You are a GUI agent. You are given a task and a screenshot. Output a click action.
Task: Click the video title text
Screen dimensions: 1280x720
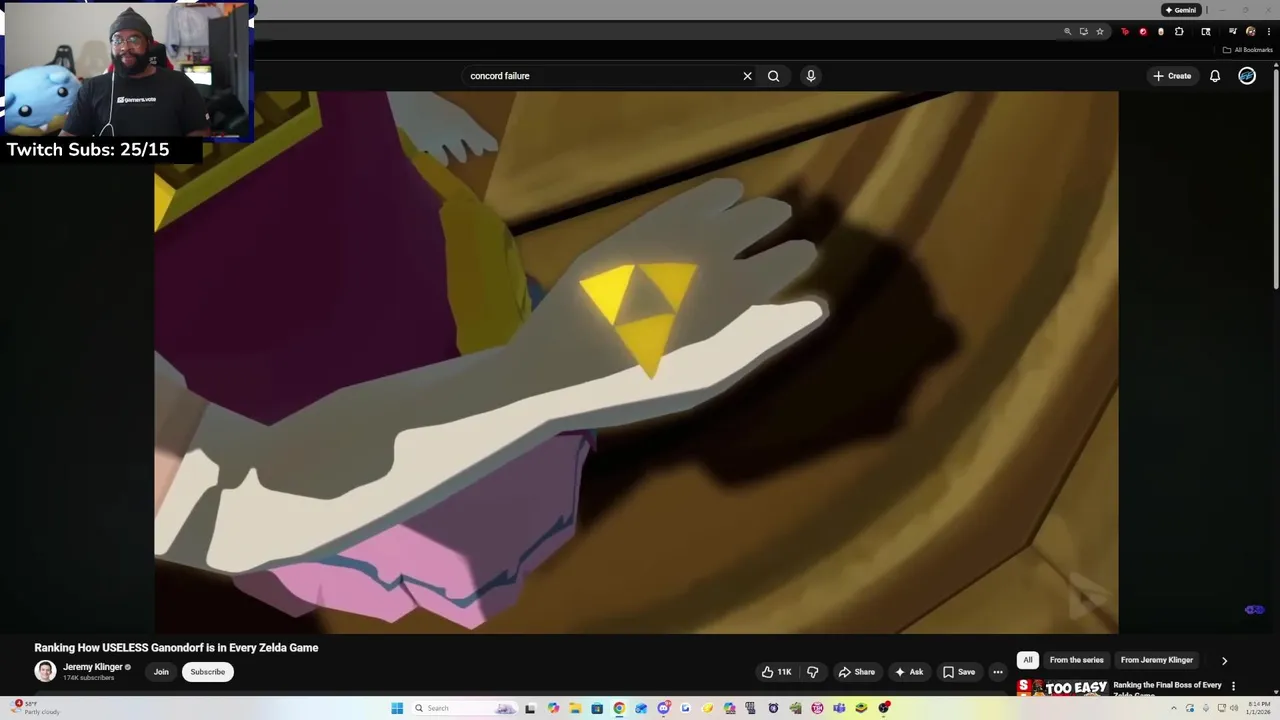pos(176,648)
